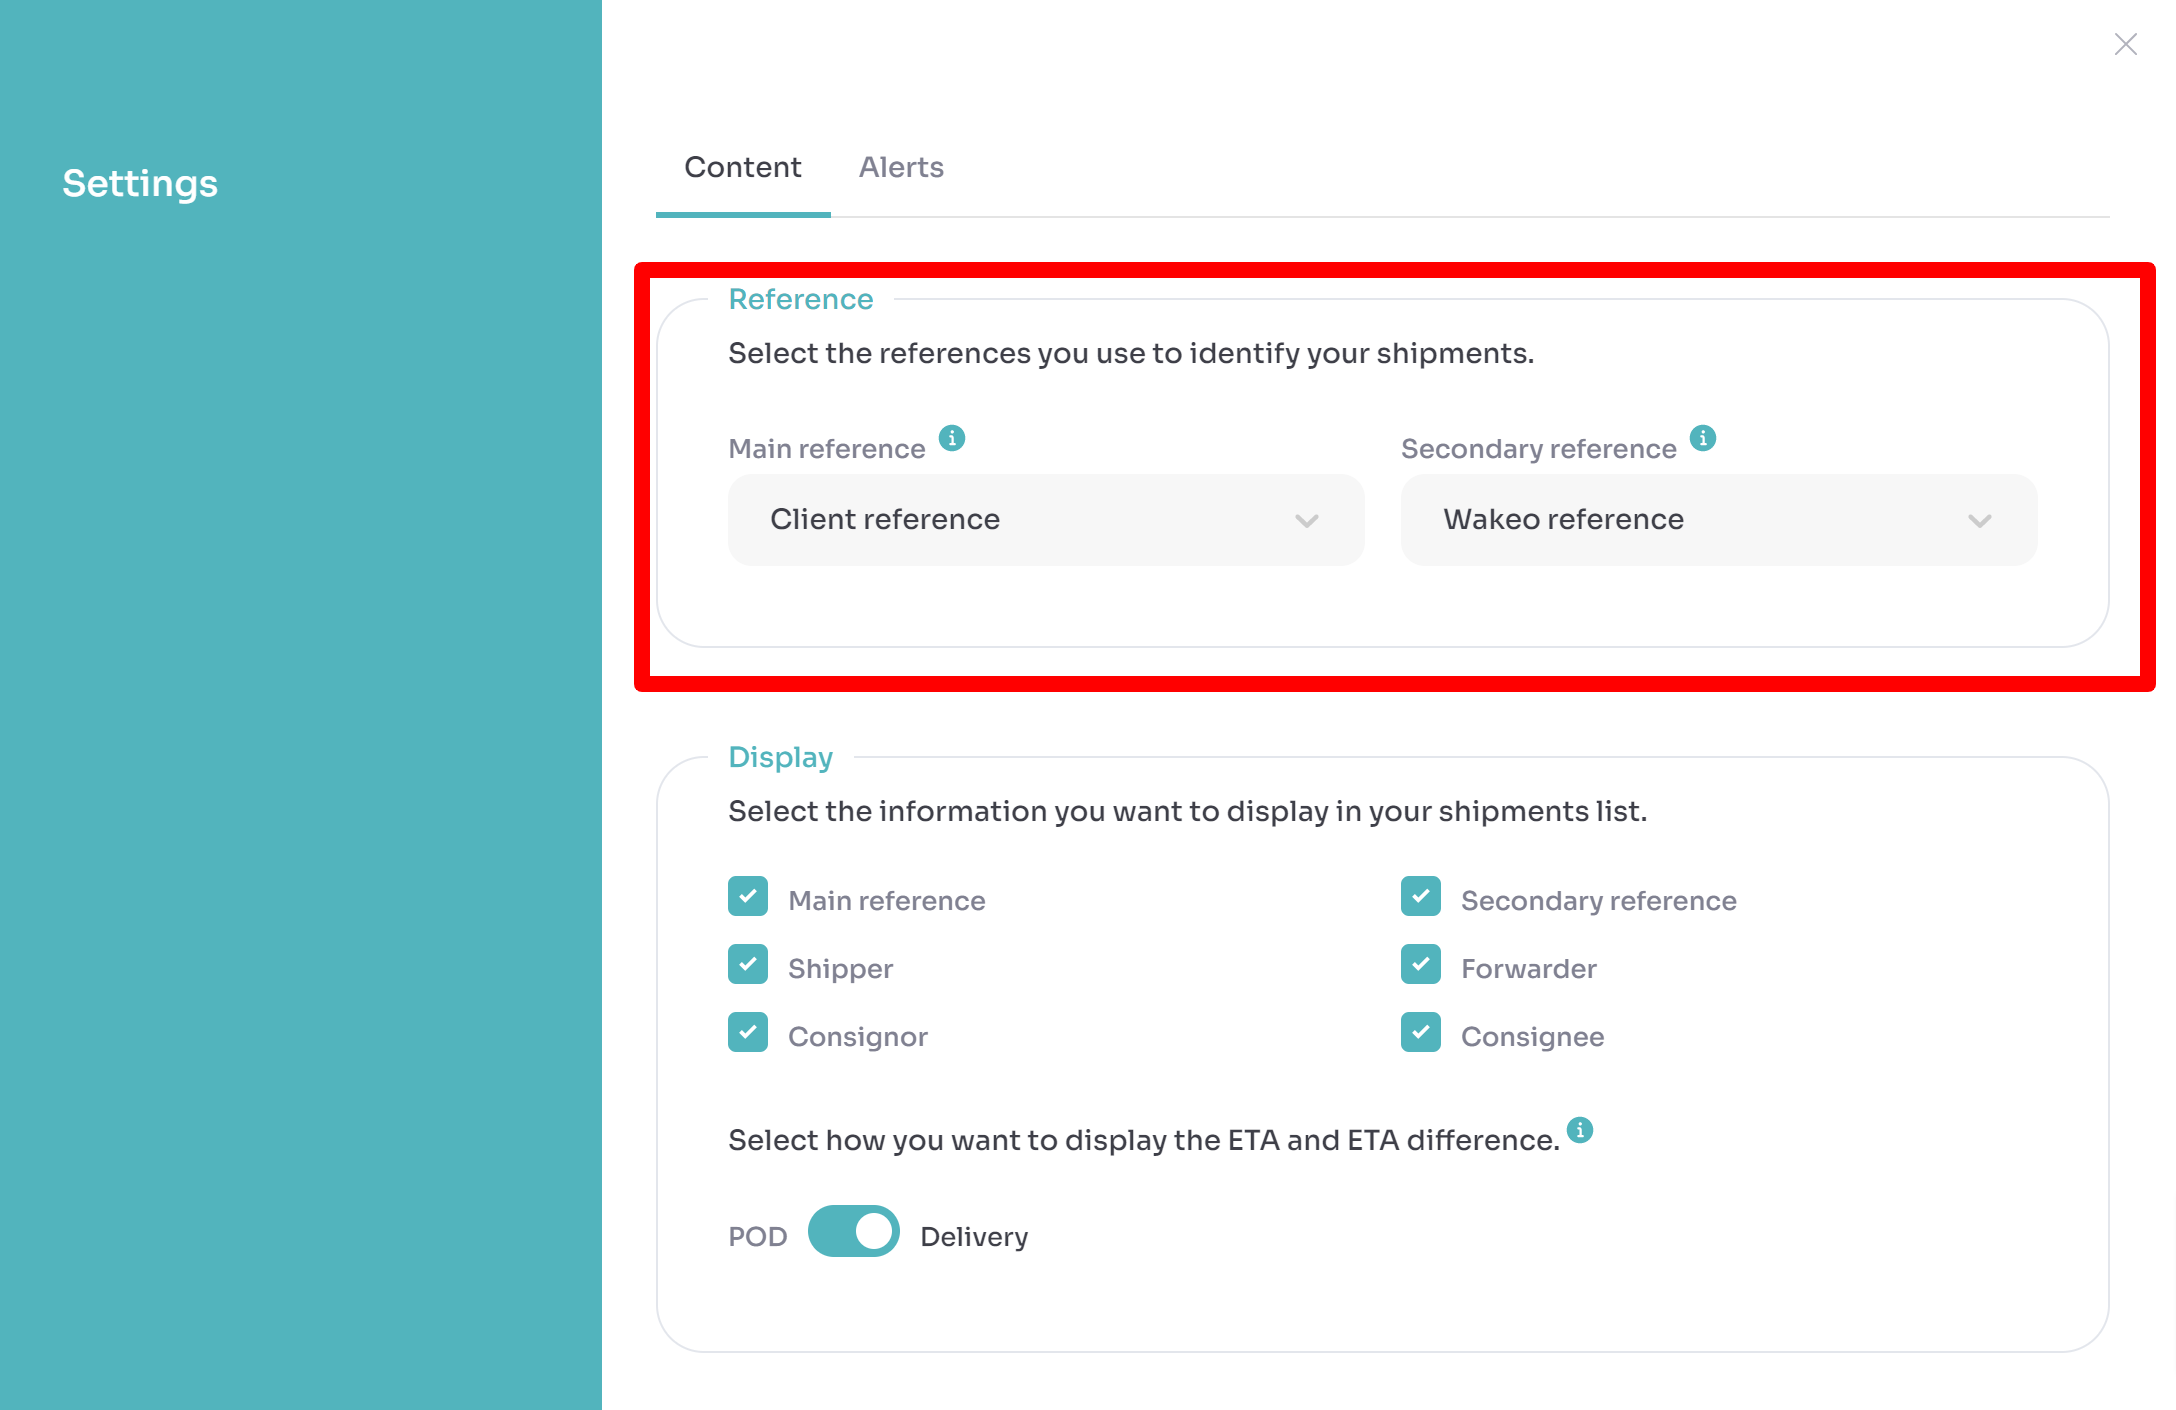Uncheck the Main reference checkbox

(748, 897)
